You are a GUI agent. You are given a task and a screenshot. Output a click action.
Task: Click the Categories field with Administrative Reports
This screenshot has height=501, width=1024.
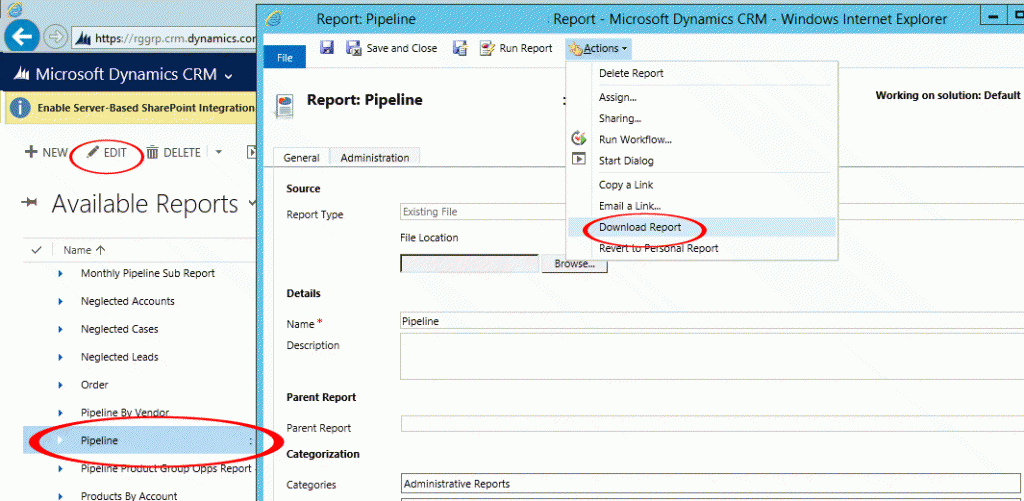click(712, 484)
